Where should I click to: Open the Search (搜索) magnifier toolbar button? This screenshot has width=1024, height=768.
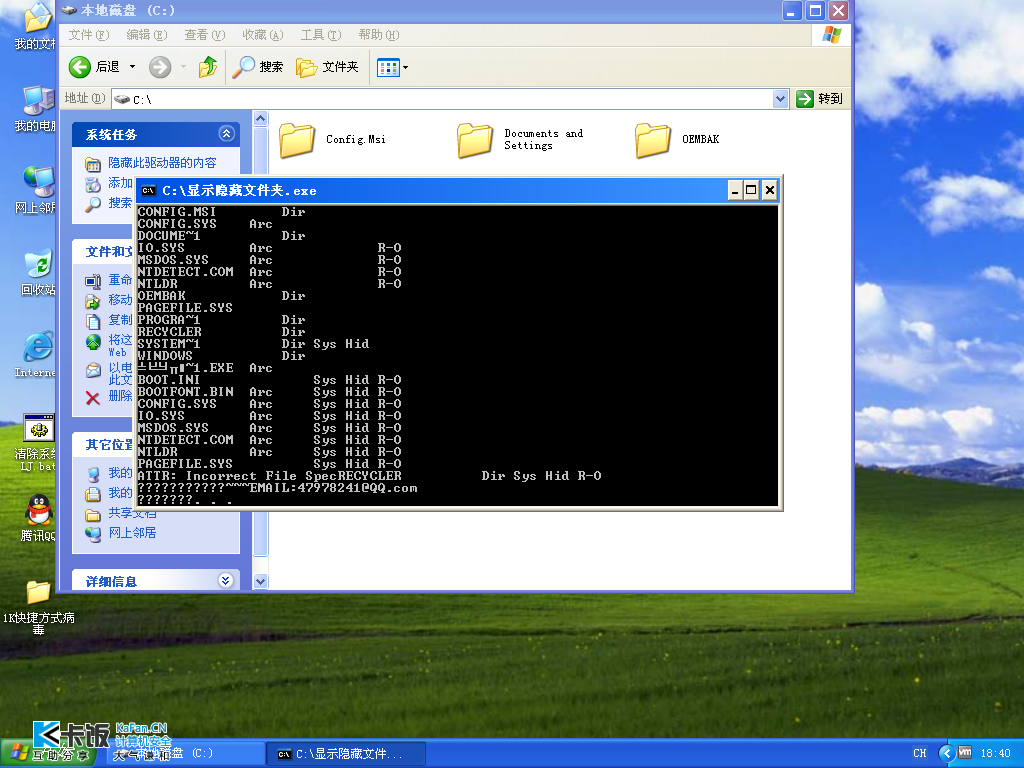(x=258, y=67)
